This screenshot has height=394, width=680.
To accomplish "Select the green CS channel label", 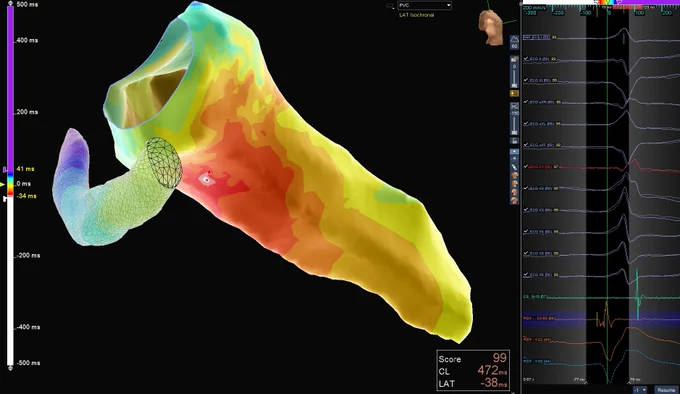I will click(535, 297).
